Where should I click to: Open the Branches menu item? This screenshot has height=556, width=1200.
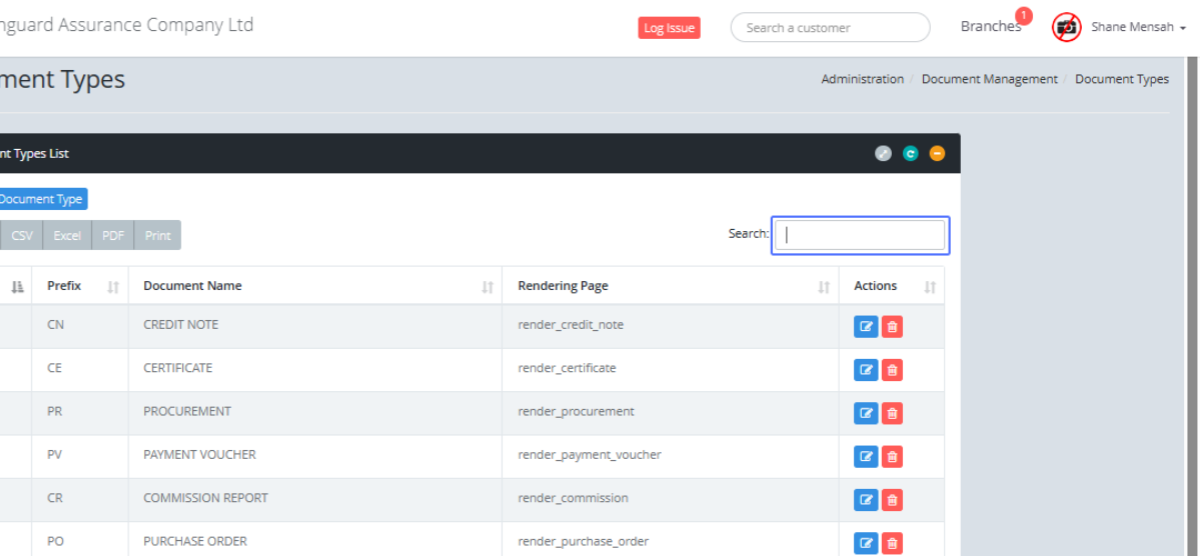coord(990,27)
